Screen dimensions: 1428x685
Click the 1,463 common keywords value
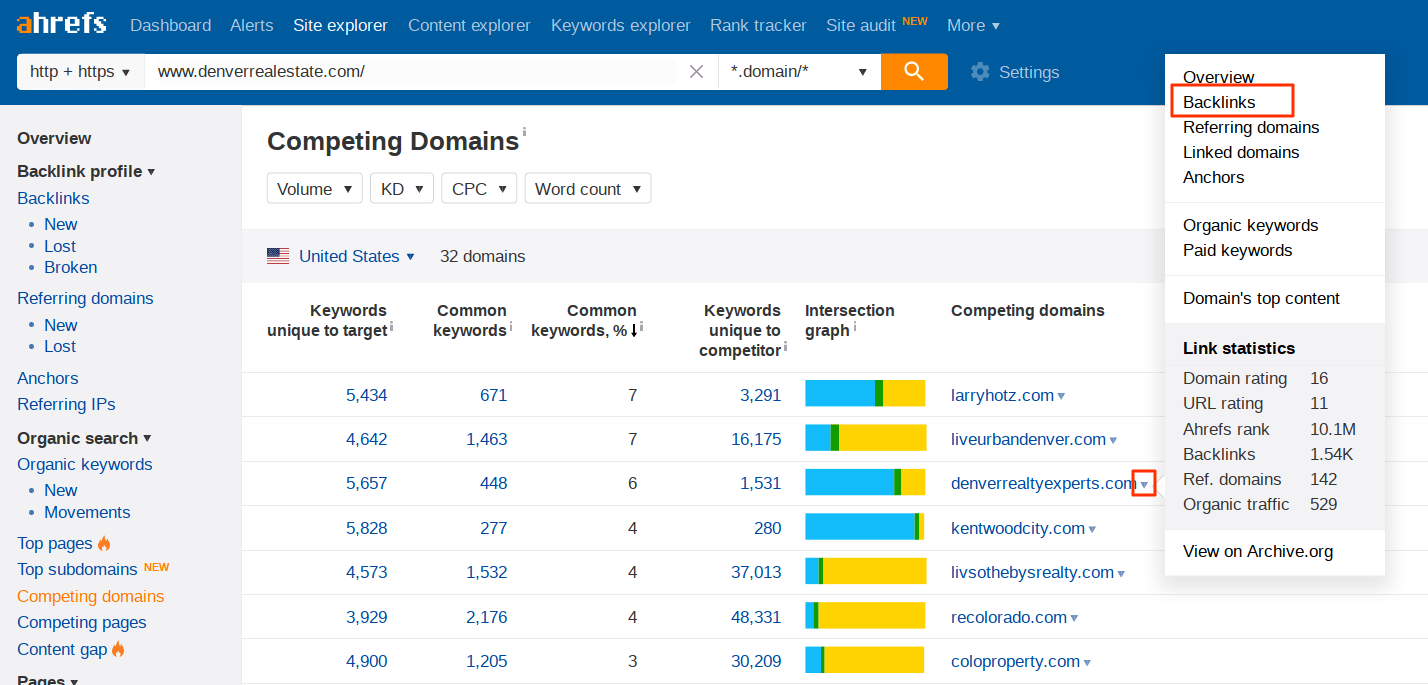pos(486,439)
